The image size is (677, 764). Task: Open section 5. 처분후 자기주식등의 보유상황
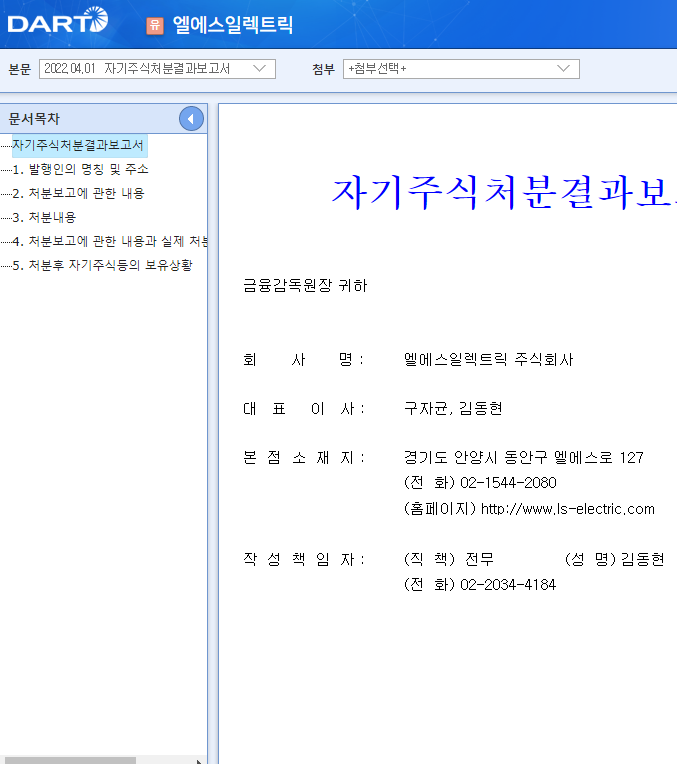[102, 265]
